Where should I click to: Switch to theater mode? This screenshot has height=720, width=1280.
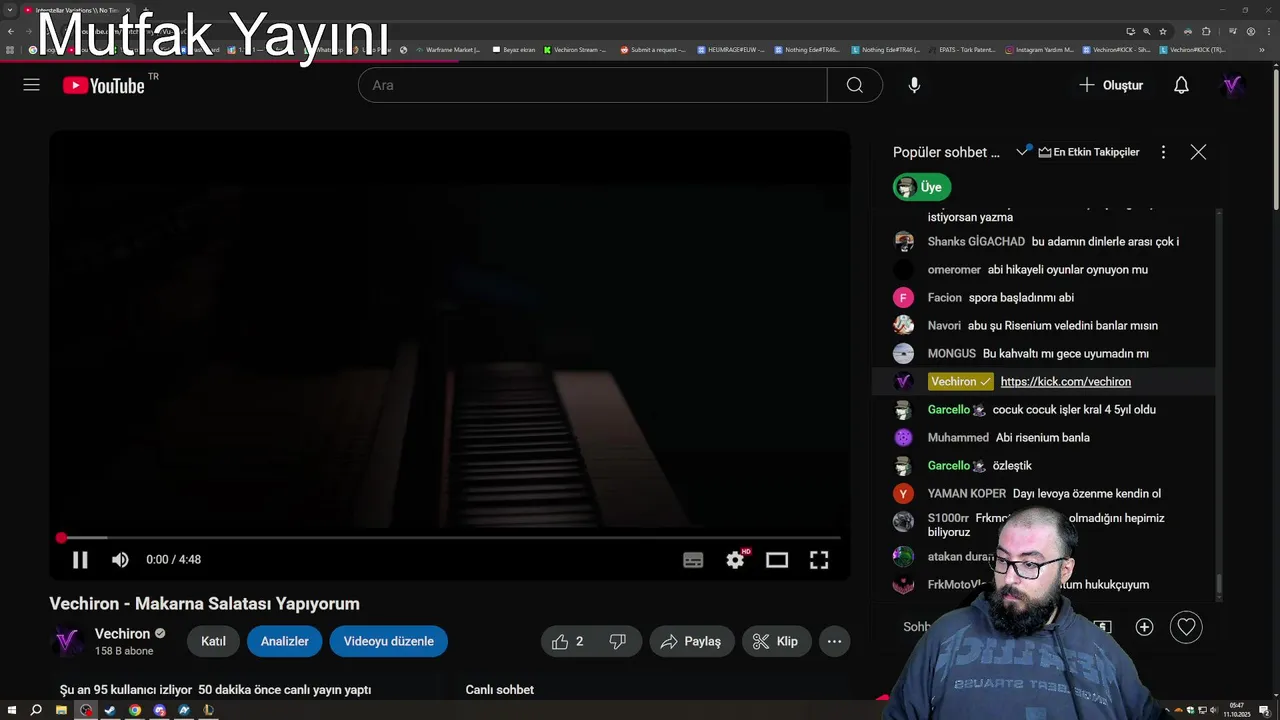(777, 560)
